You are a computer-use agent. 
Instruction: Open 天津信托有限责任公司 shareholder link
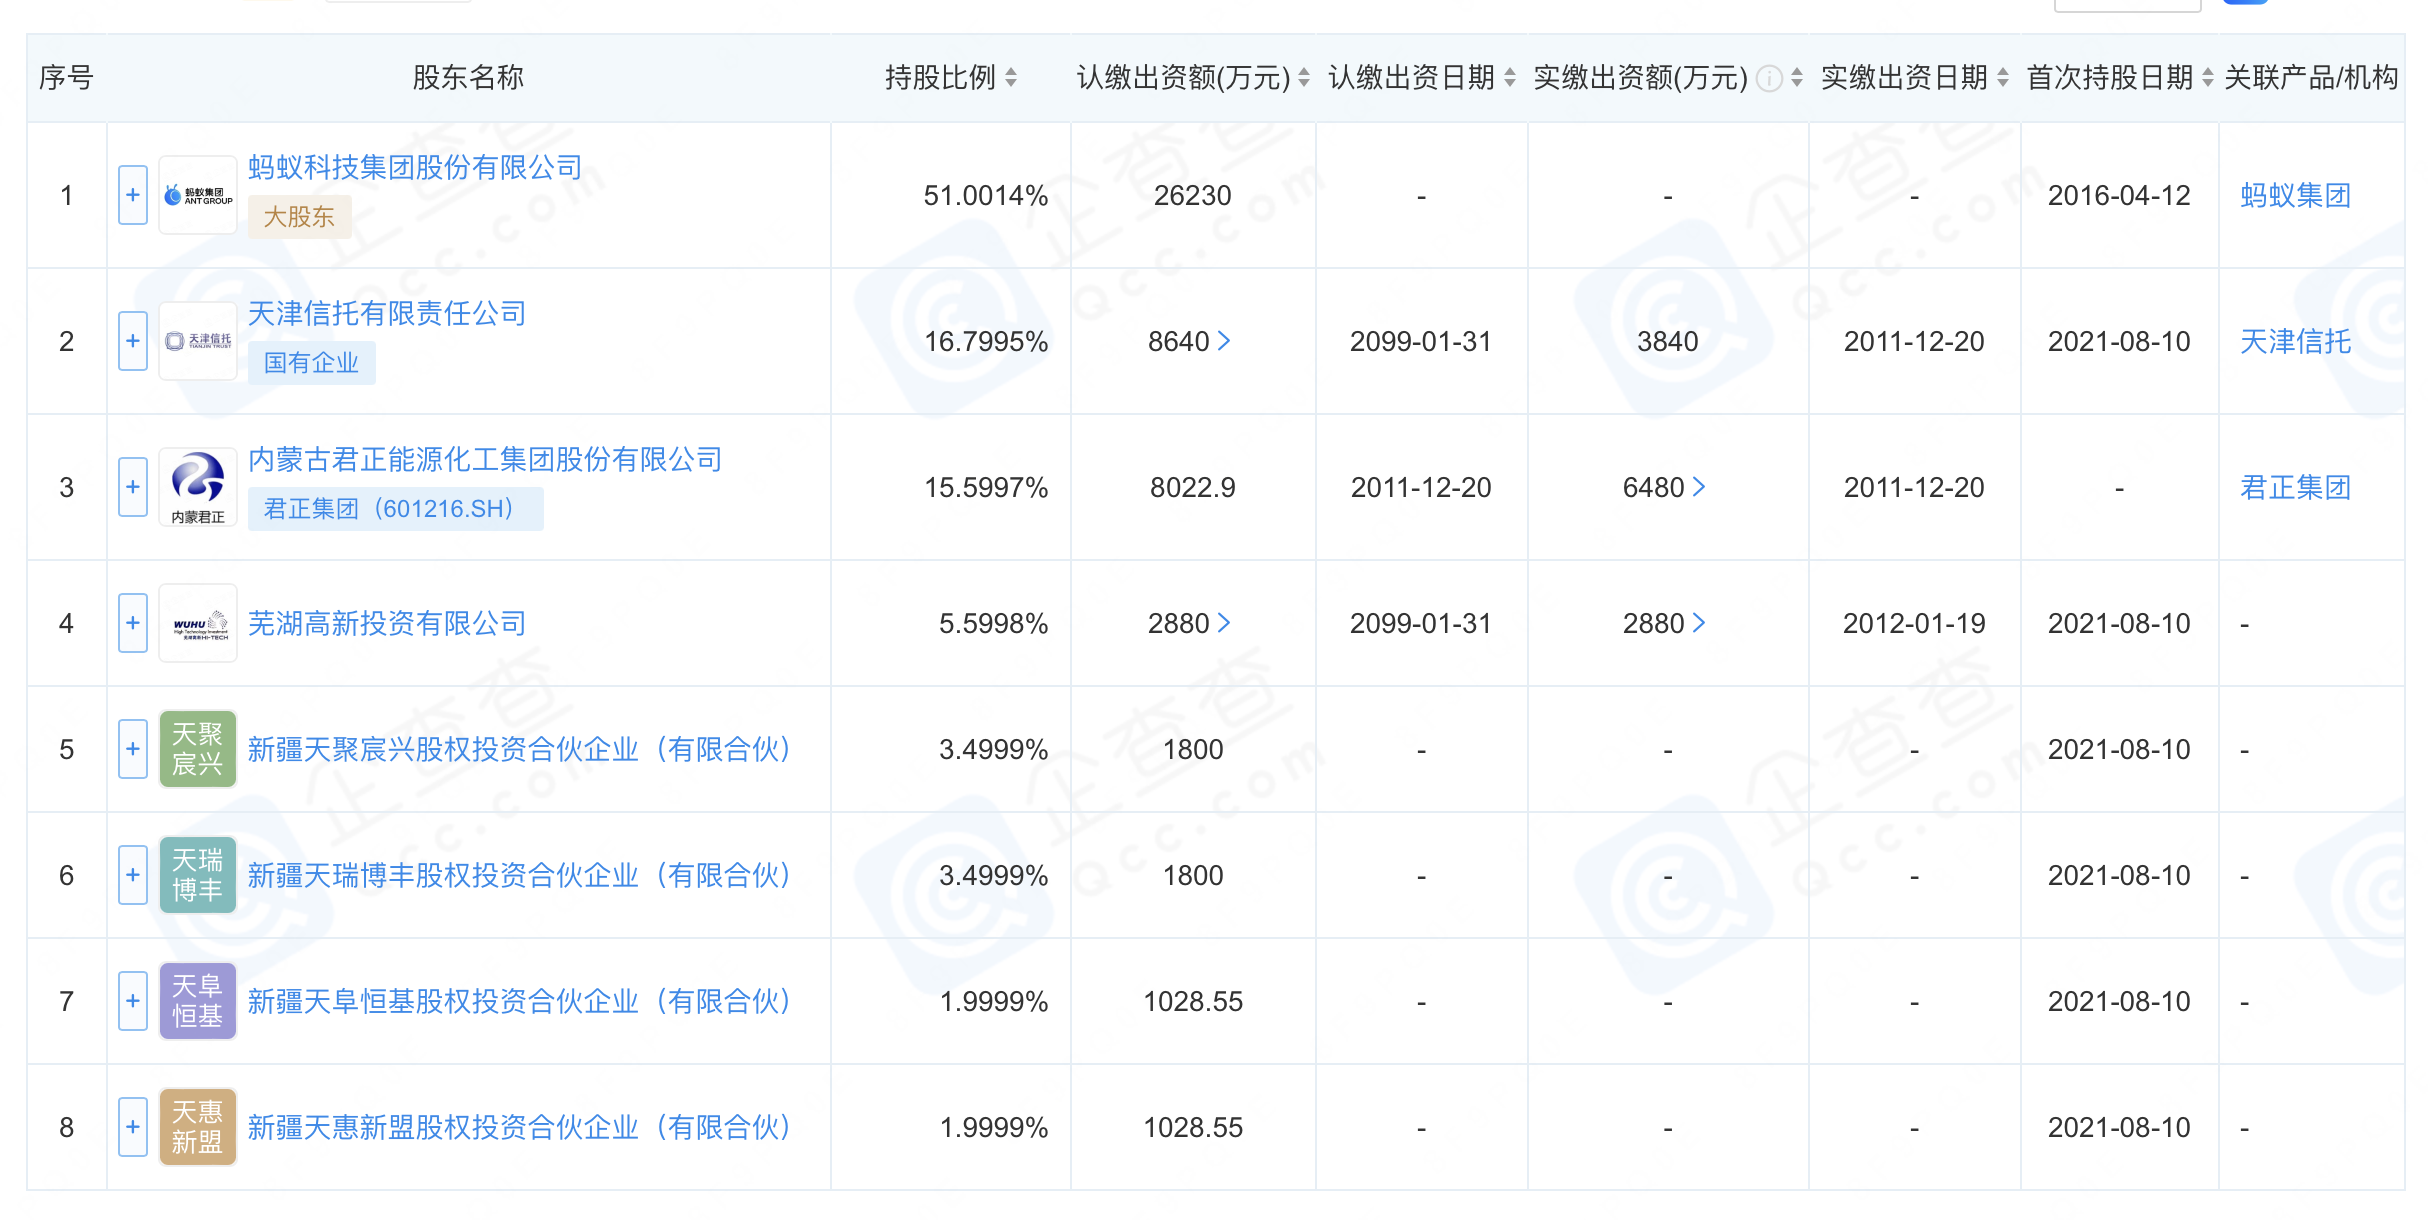tap(387, 313)
